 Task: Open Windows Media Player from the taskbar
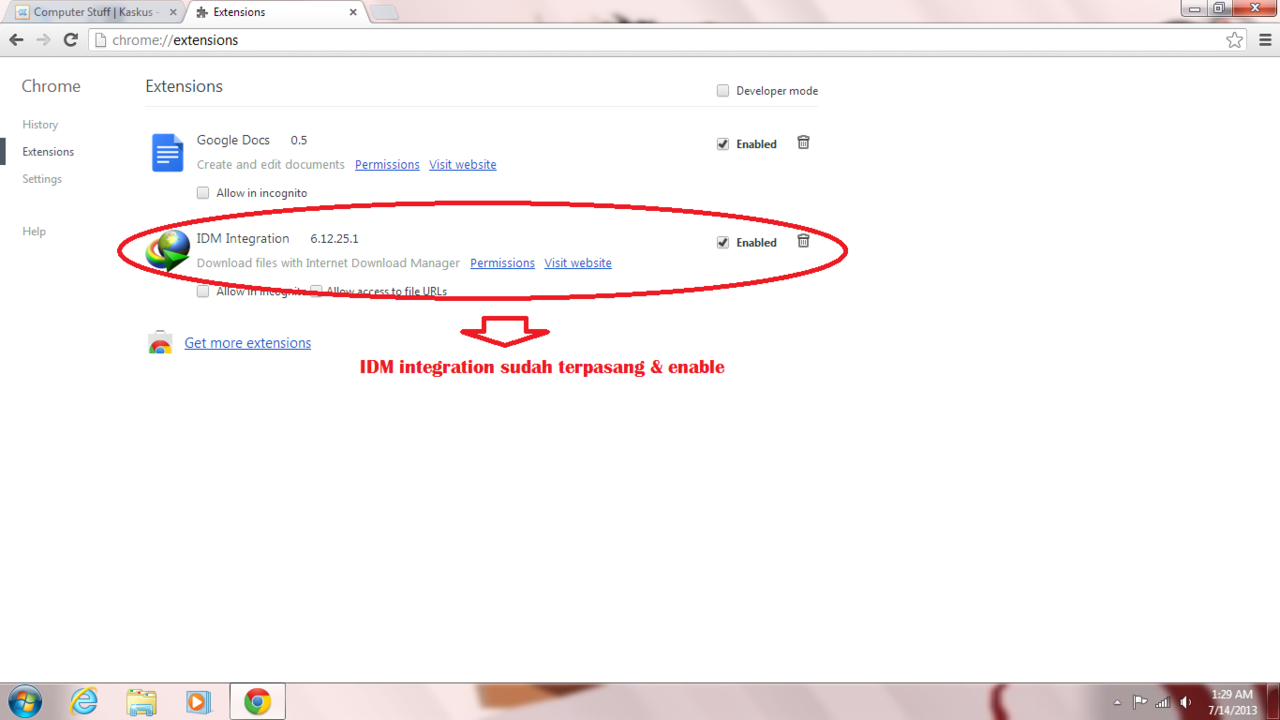[x=198, y=702]
